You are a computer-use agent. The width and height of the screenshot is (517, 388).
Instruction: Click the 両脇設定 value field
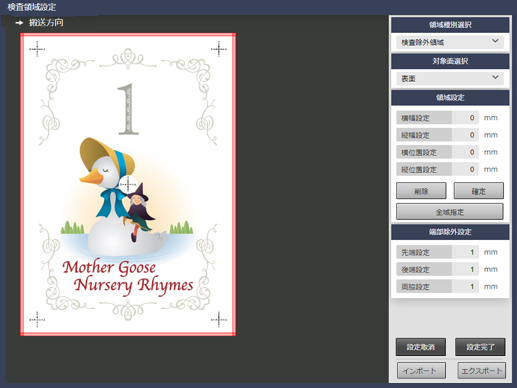pyautogui.click(x=465, y=286)
